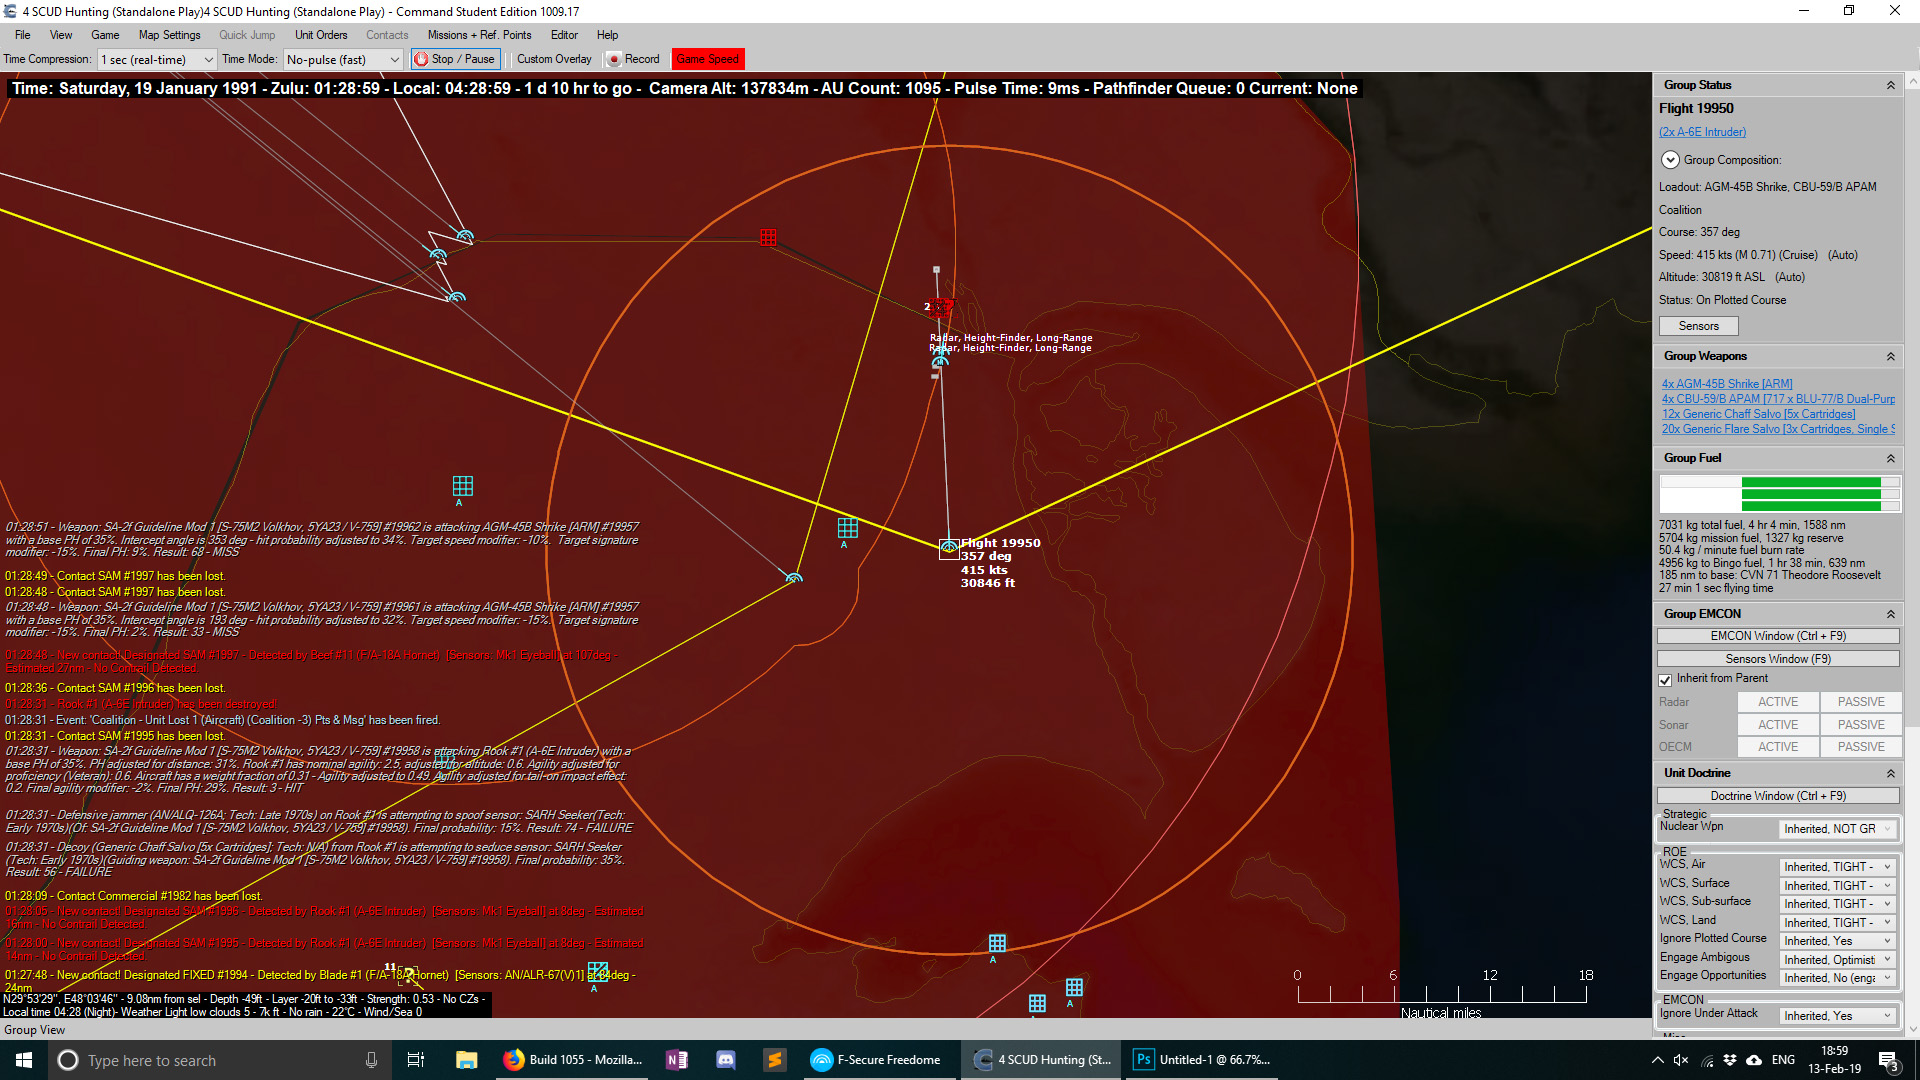The image size is (1920, 1080).
Task: Open the Unit Orders menu
Action: click(320, 34)
